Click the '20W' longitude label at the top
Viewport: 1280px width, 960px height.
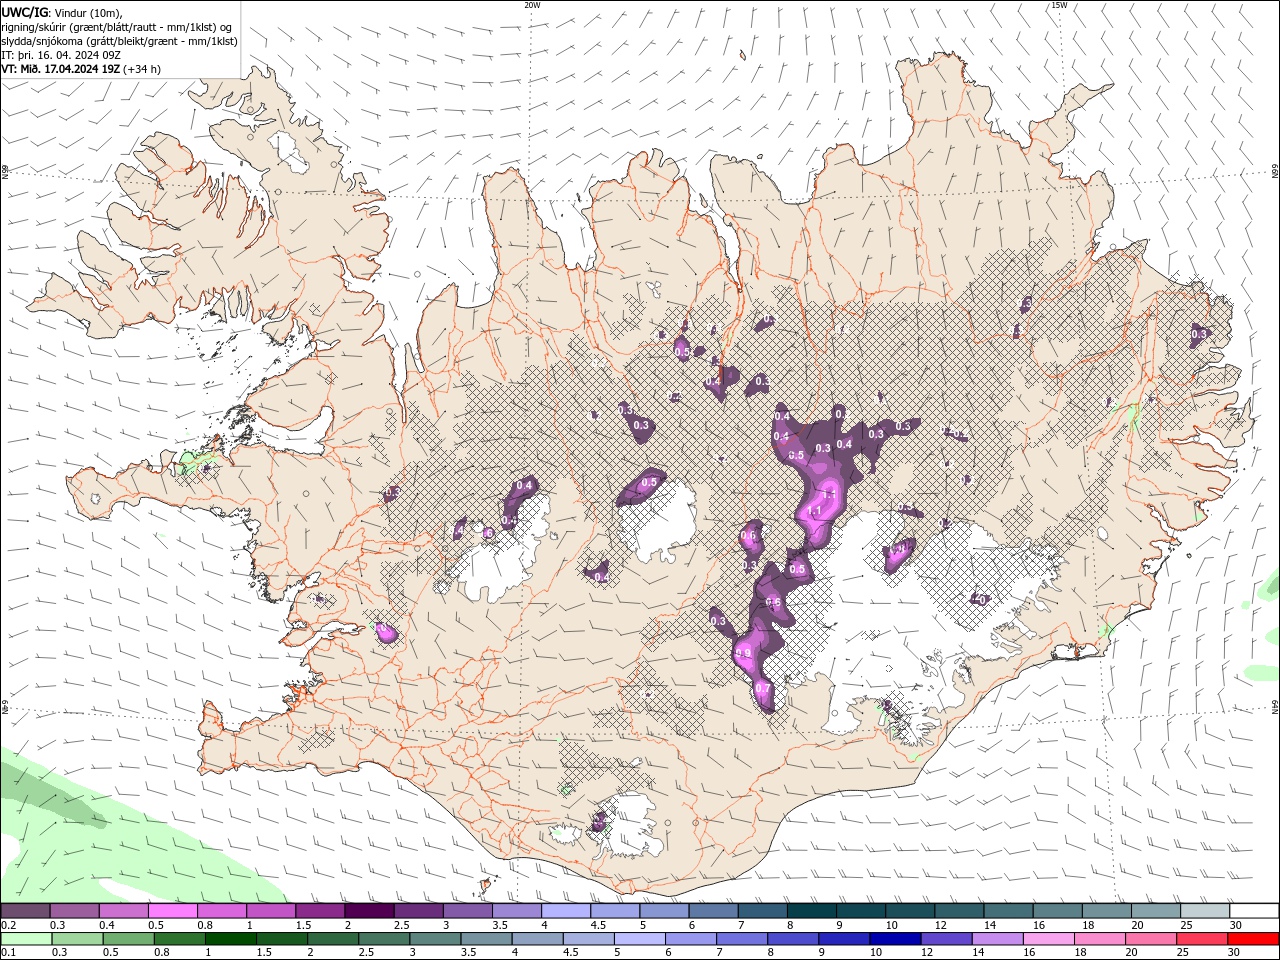(532, 5)
